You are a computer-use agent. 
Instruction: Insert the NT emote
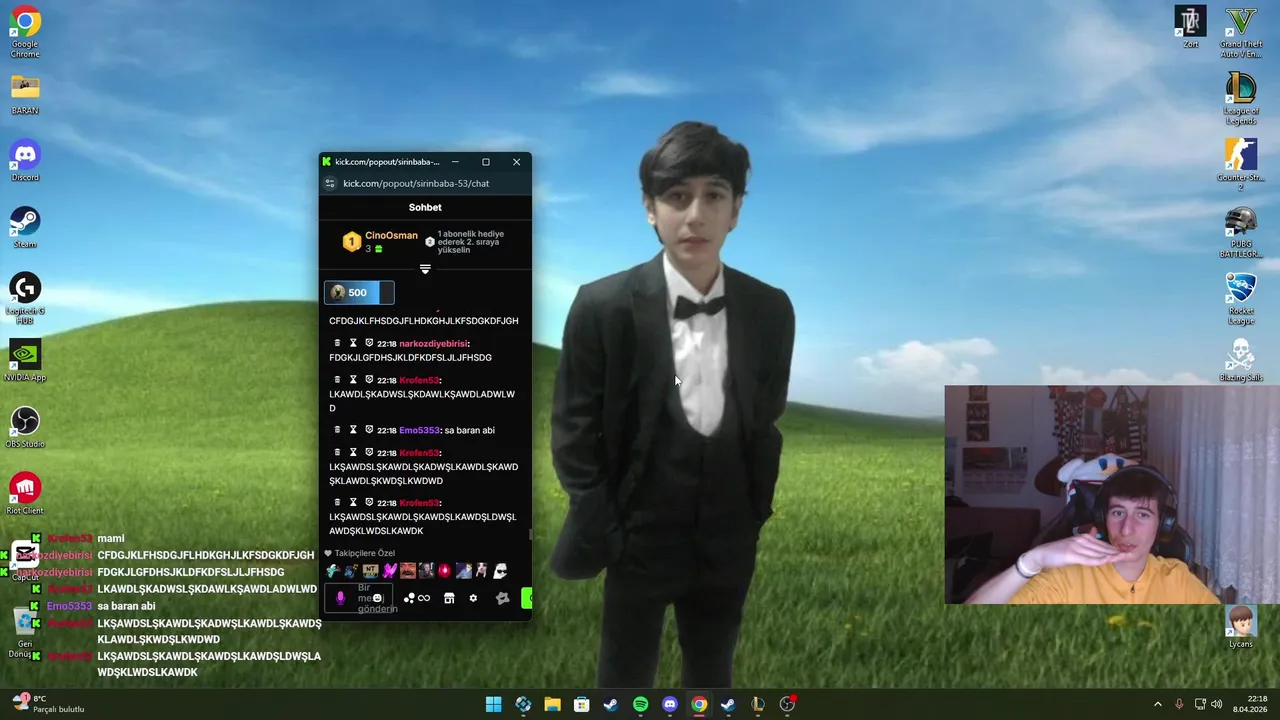click(x=371, y=571)
